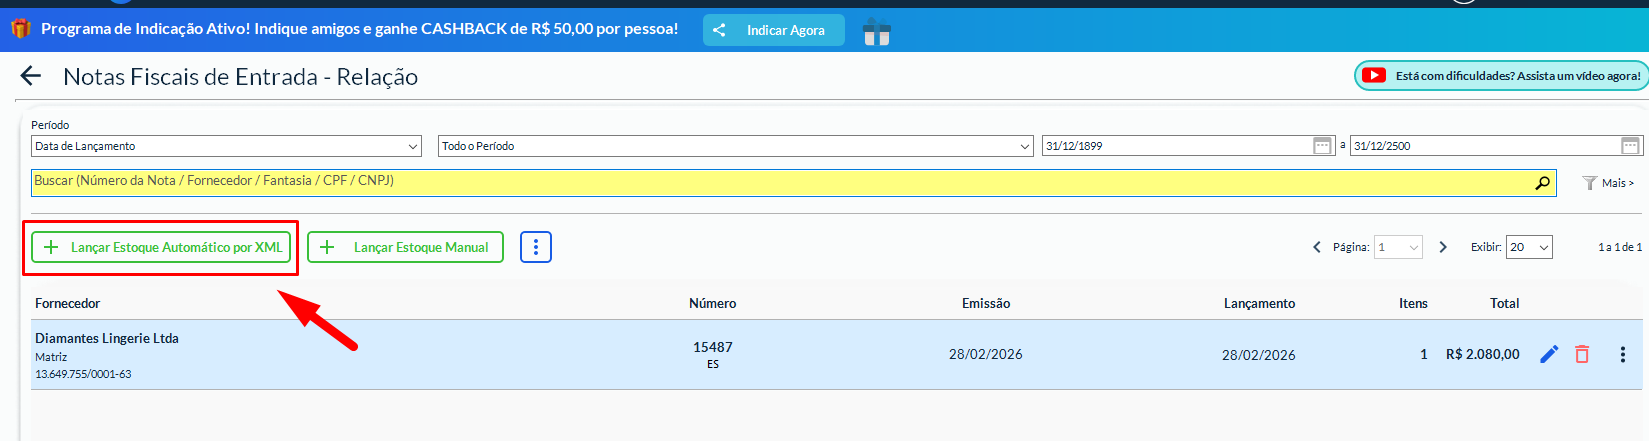This screenshot has height=441, width=1649.
Task: Click Lançar Estoque Manual button
Action: [405, 247]
